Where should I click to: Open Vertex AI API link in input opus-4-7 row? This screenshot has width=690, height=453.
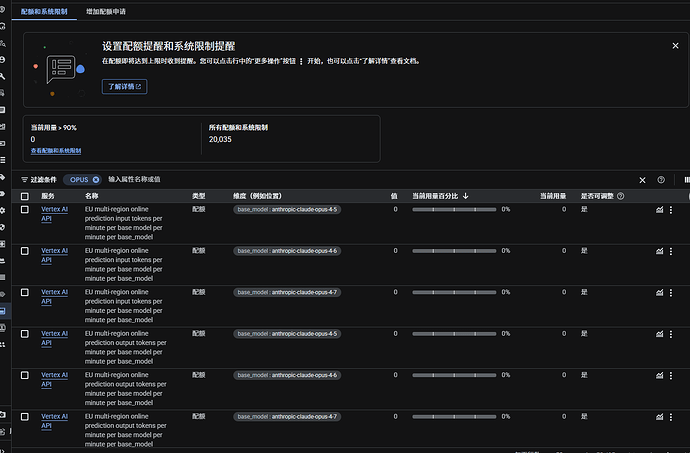(x=54, y=296)
